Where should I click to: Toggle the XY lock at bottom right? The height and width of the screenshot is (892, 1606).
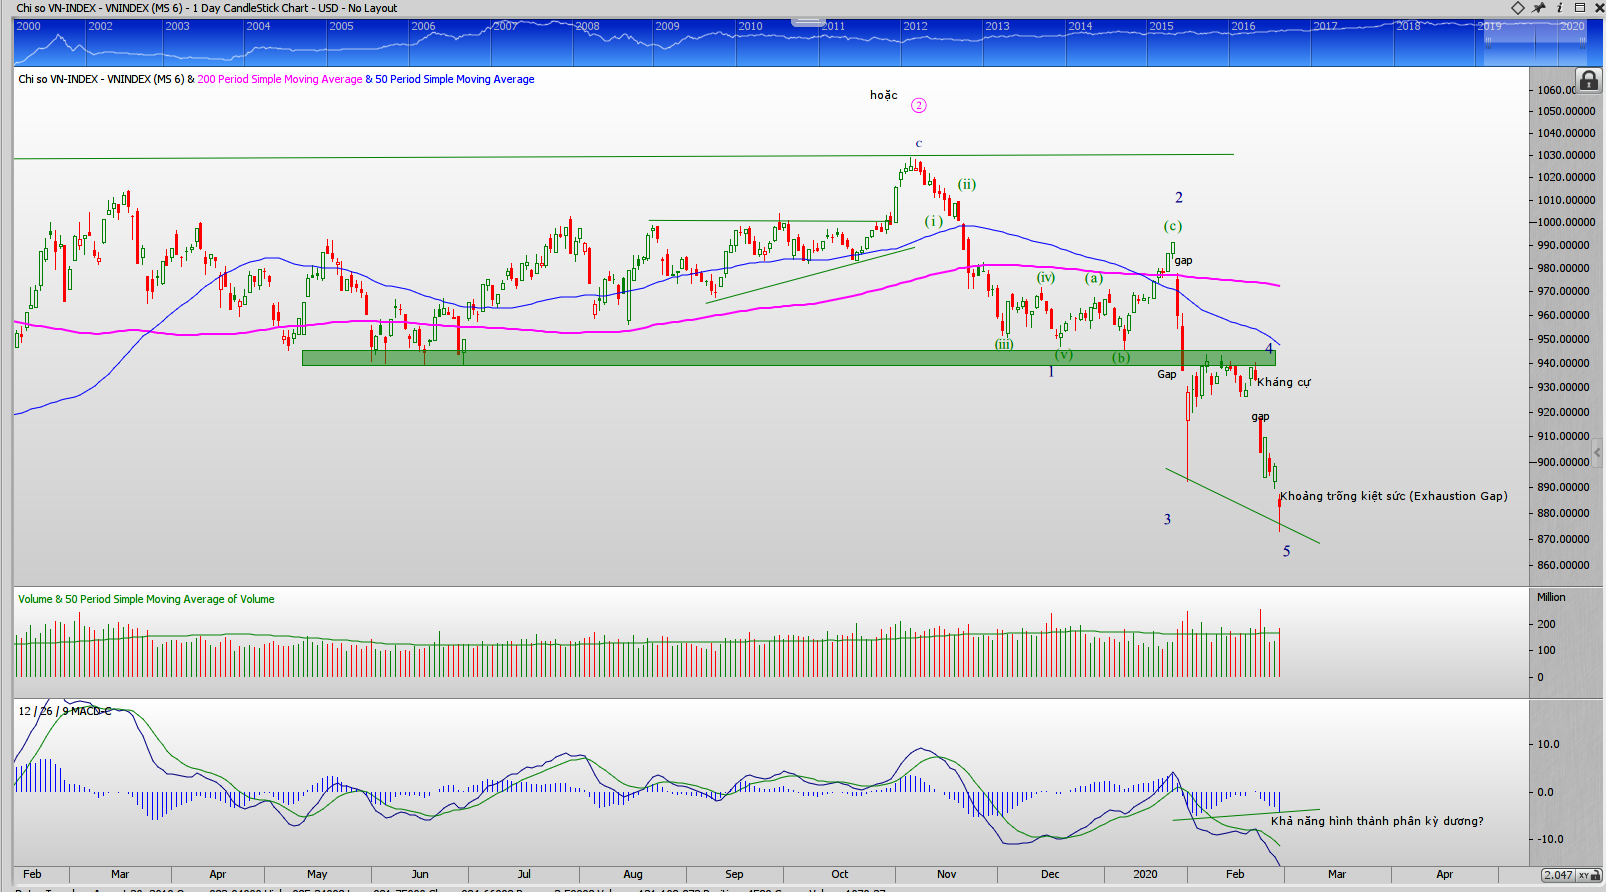click(1585, 875)
